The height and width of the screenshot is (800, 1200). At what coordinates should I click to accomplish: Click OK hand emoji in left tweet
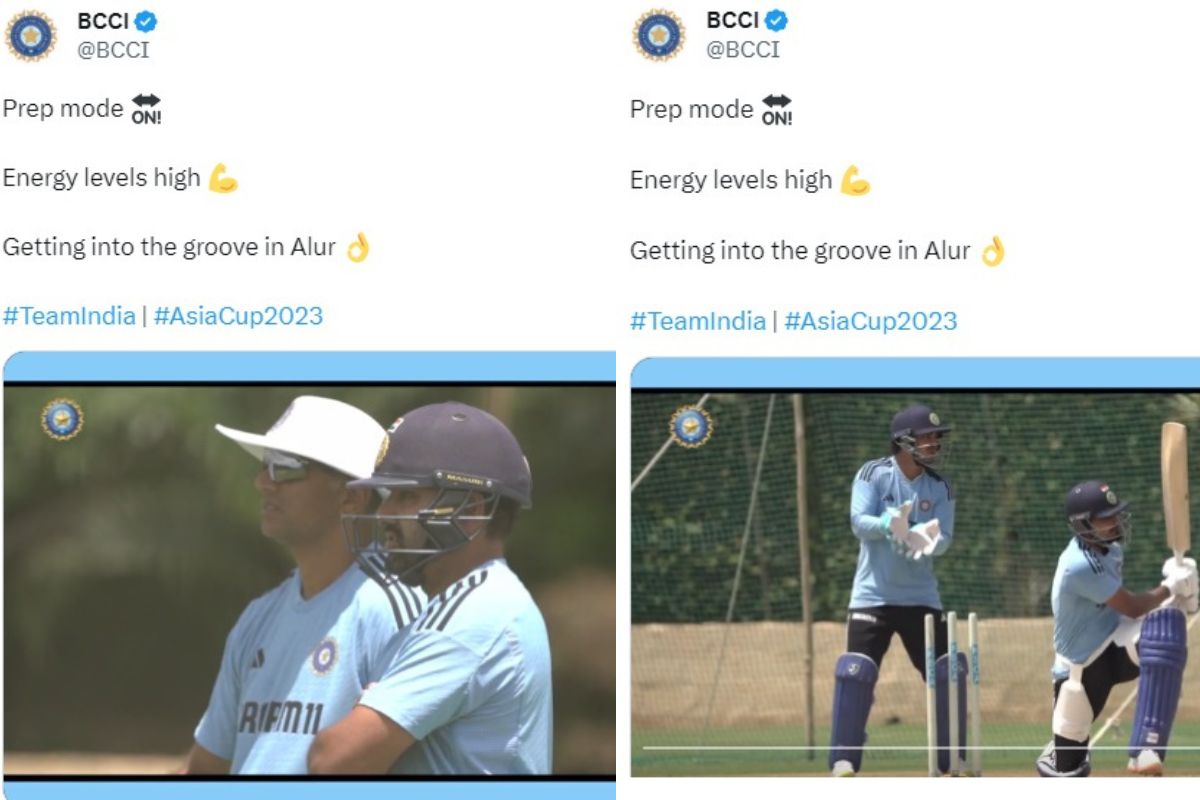[x=357, y=247]
